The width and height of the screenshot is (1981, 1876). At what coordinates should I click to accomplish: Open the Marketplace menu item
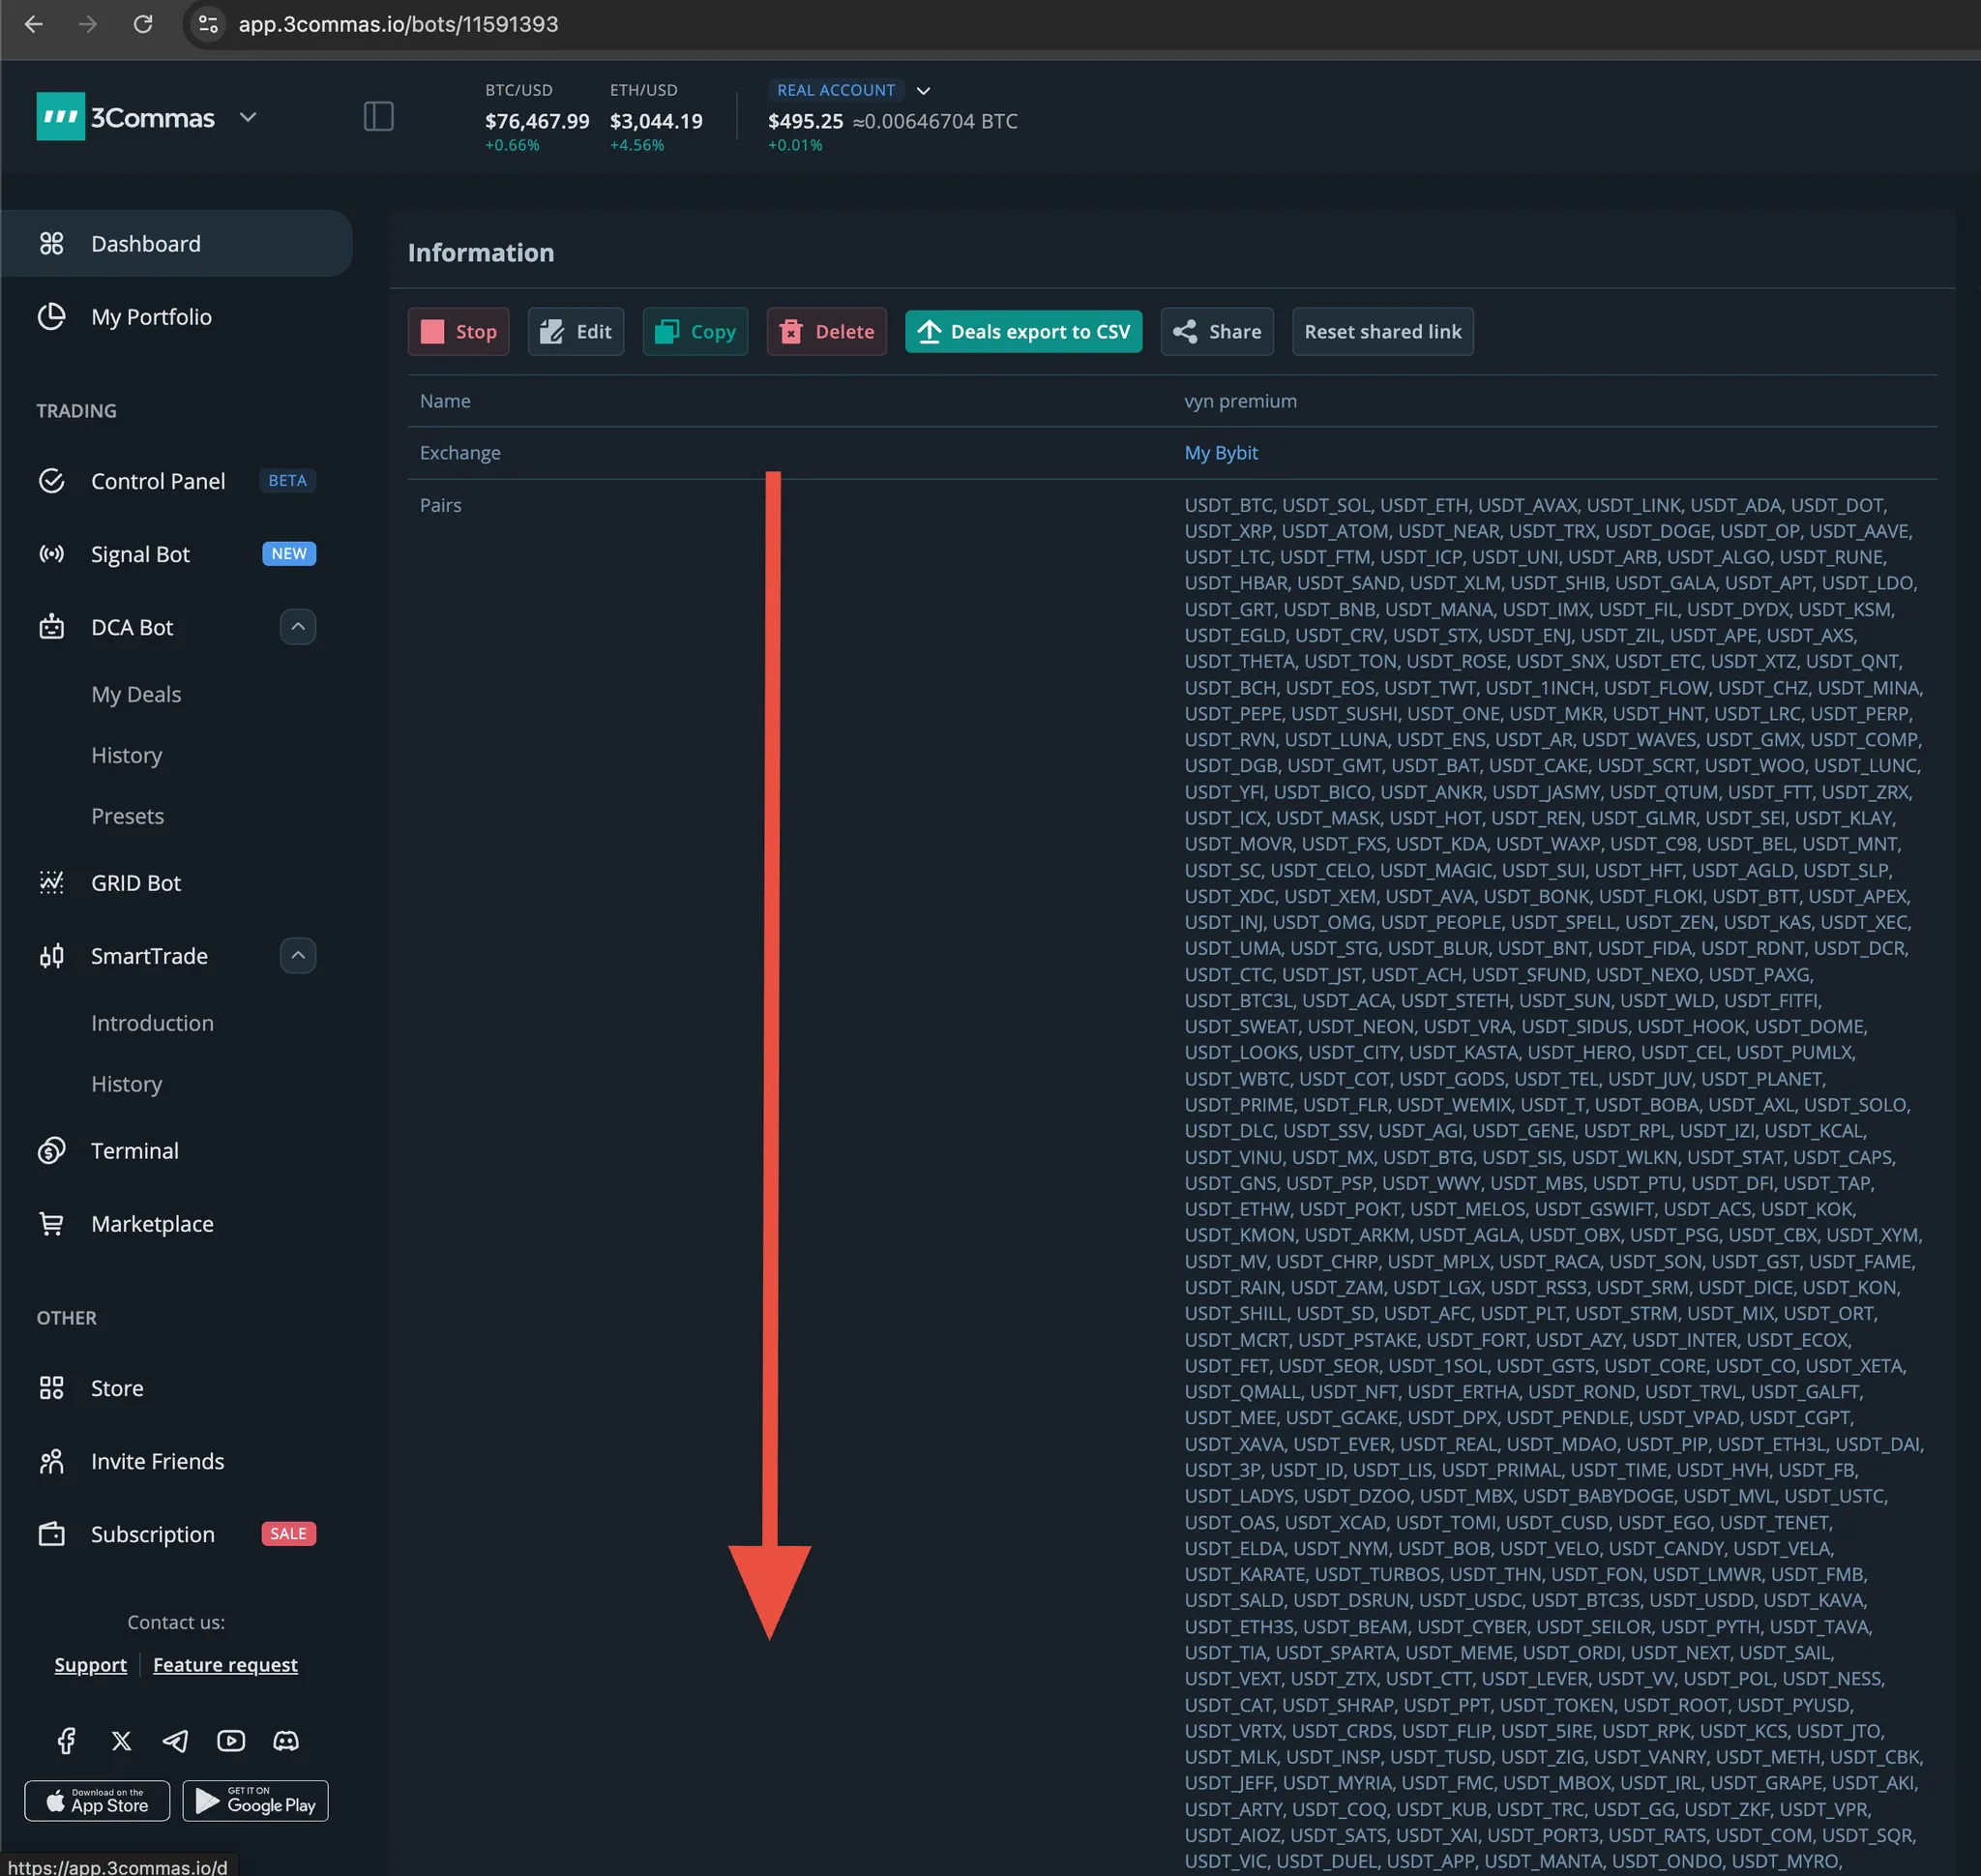pyautogui.click(x=152, y=1224)
